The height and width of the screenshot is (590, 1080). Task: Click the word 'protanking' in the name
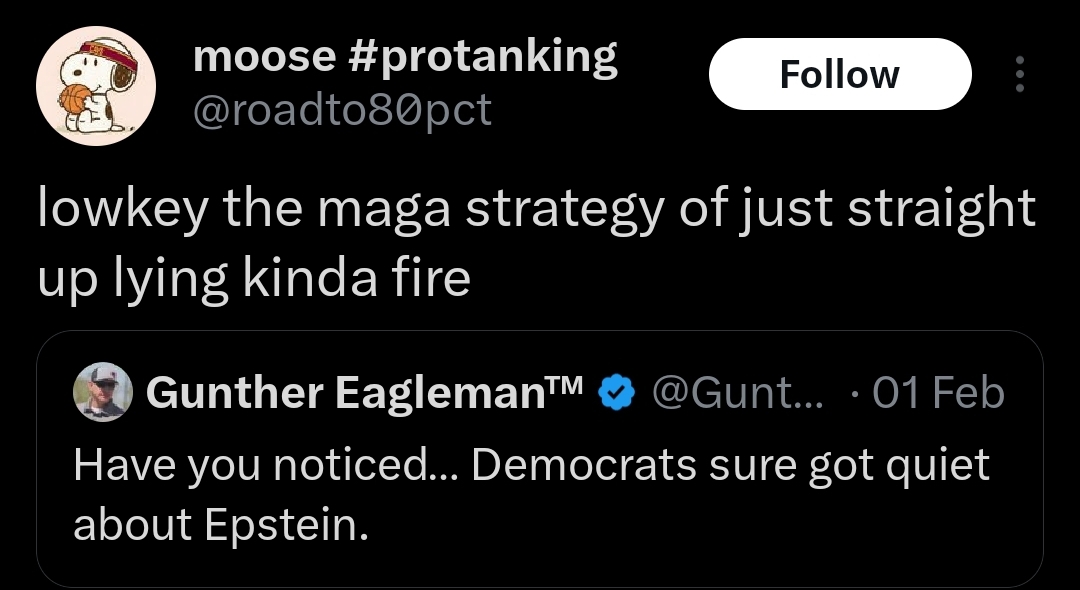(496, 58)
